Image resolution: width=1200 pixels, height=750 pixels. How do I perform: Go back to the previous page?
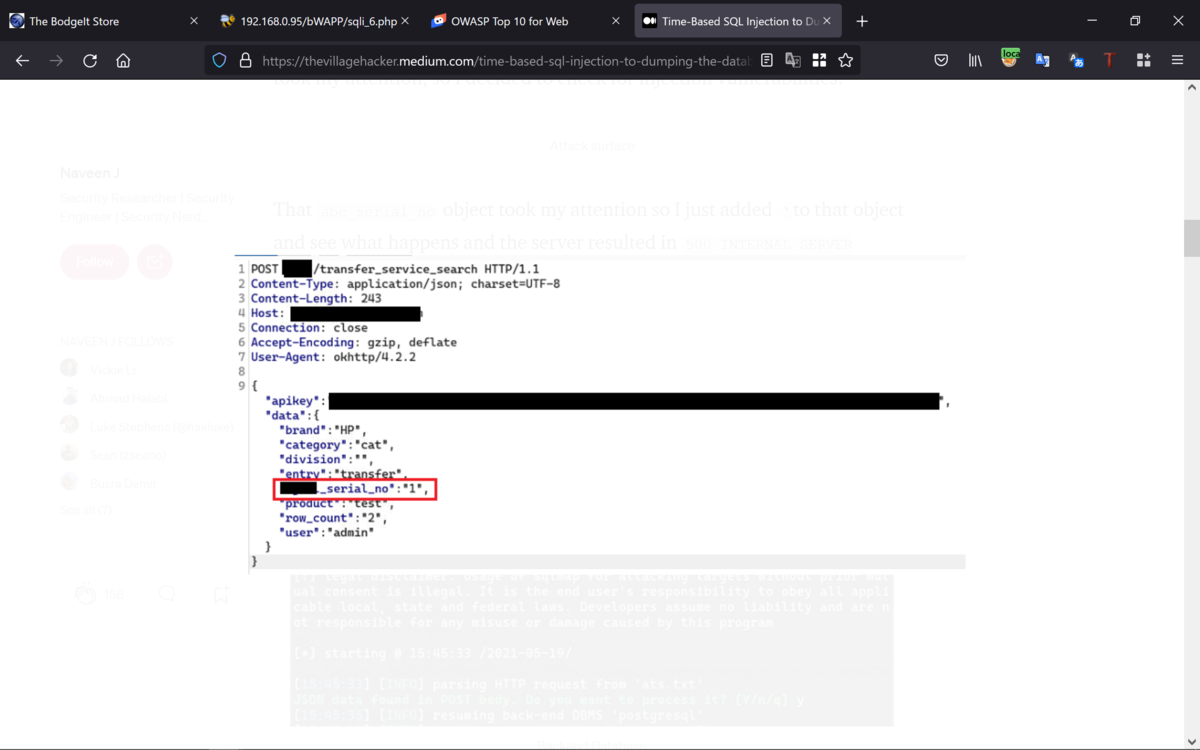[22, 61]
